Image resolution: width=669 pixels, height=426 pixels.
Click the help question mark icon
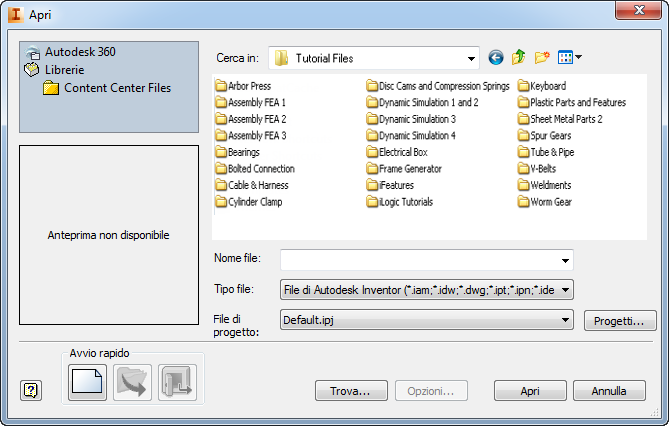tap(31, 390)
